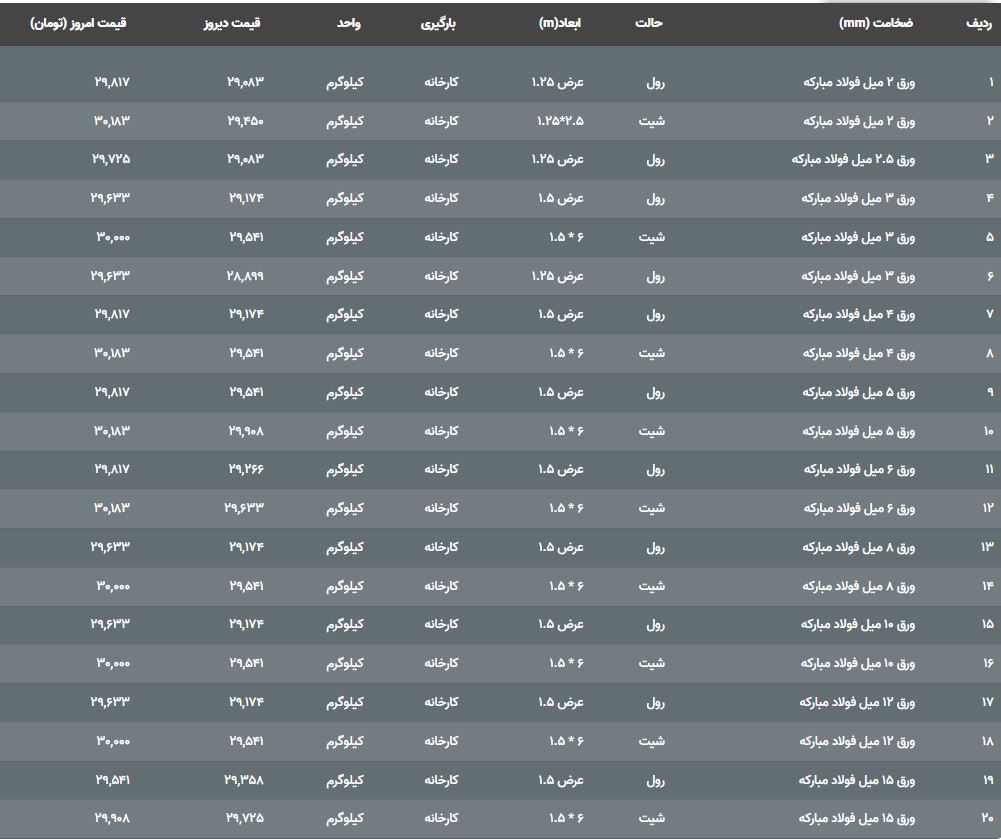
Task: Click the "ضخامت (mm)" column header
Action: (x=876, y=23)
